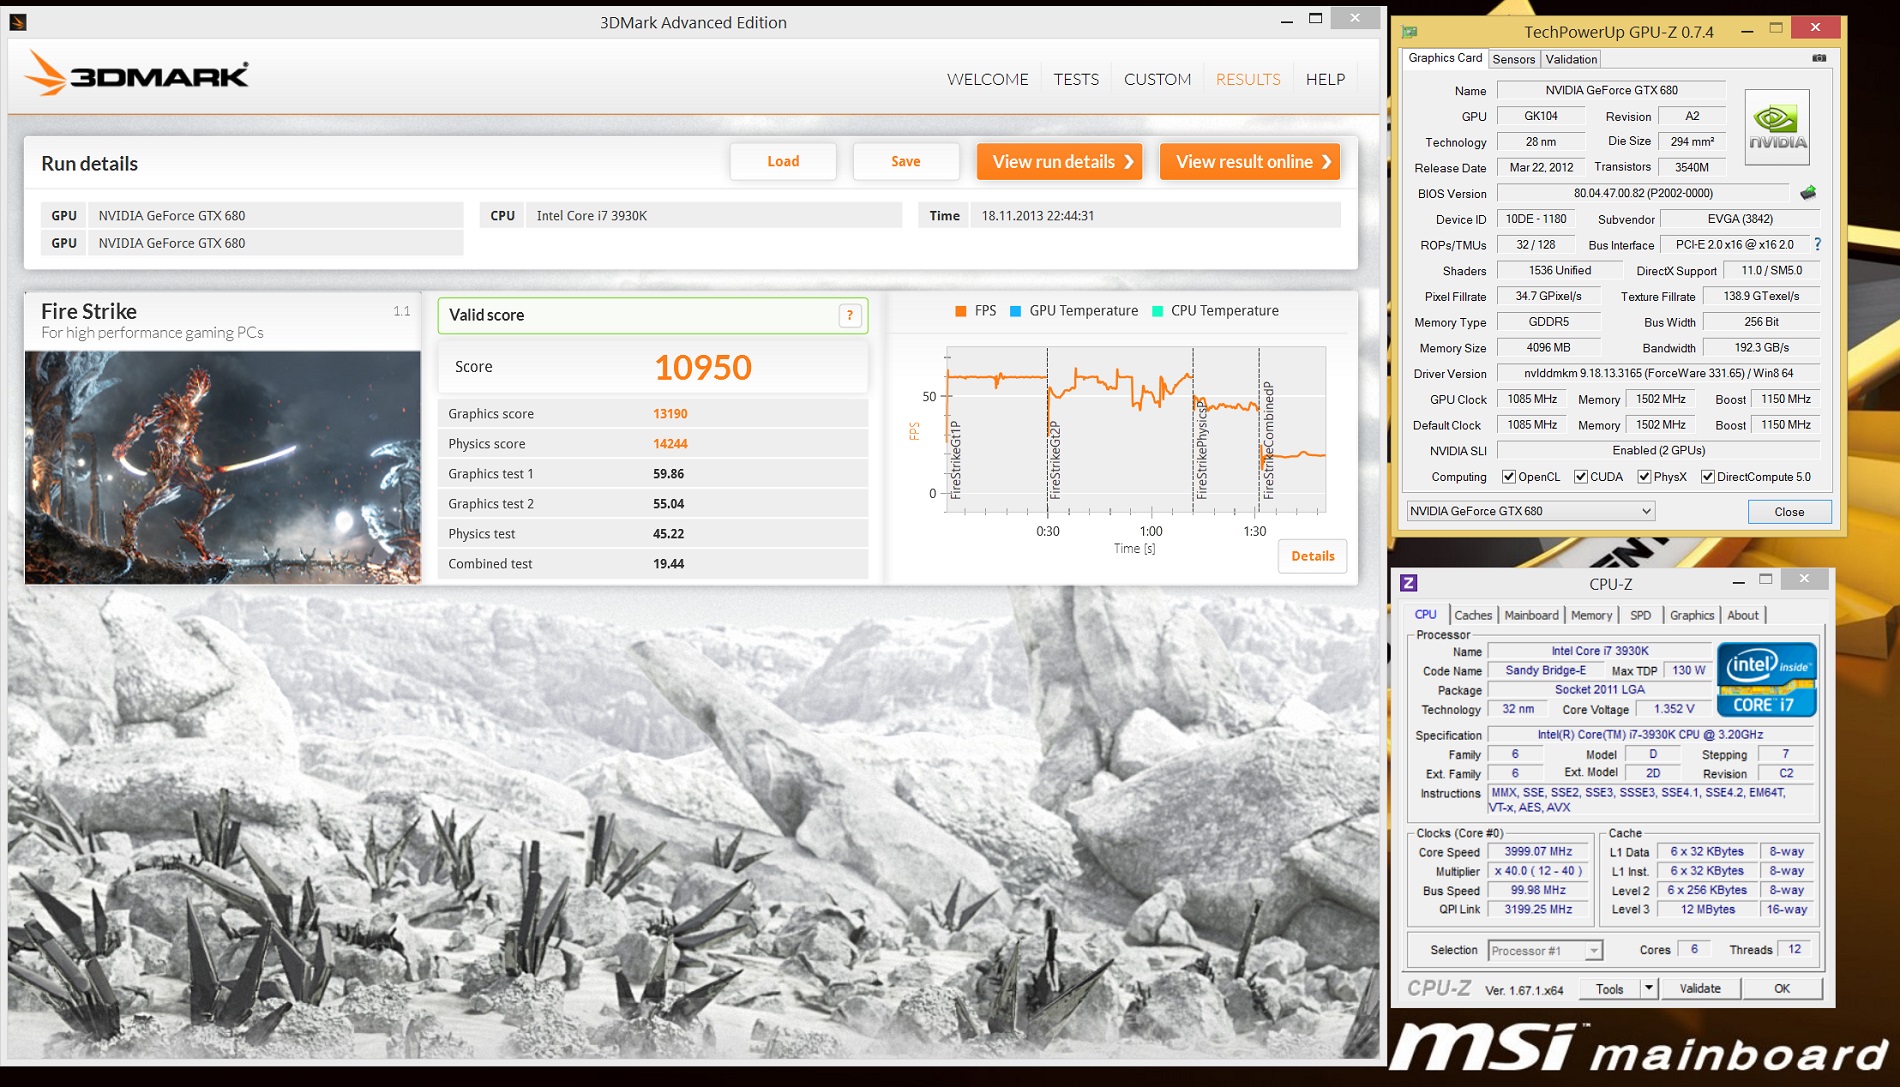The height and width of the screenshot is (1087, 1900).
Task: Select the Graphics Card tab in GPU-Z
Action: point(1445,58)
